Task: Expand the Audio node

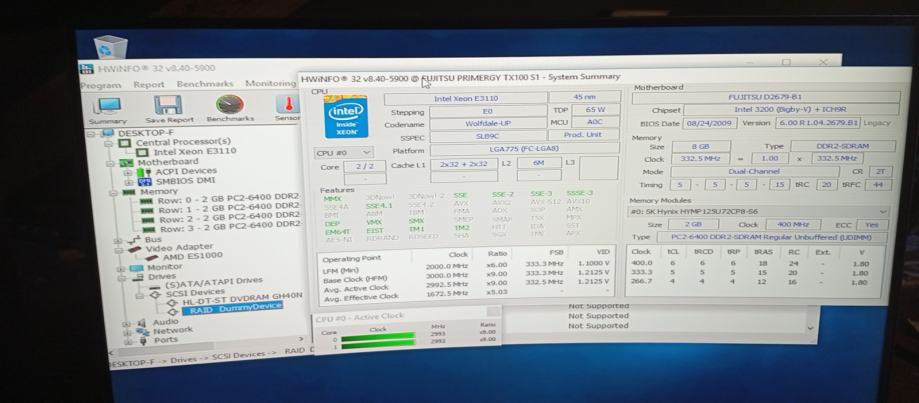Action: pos(127,323)
